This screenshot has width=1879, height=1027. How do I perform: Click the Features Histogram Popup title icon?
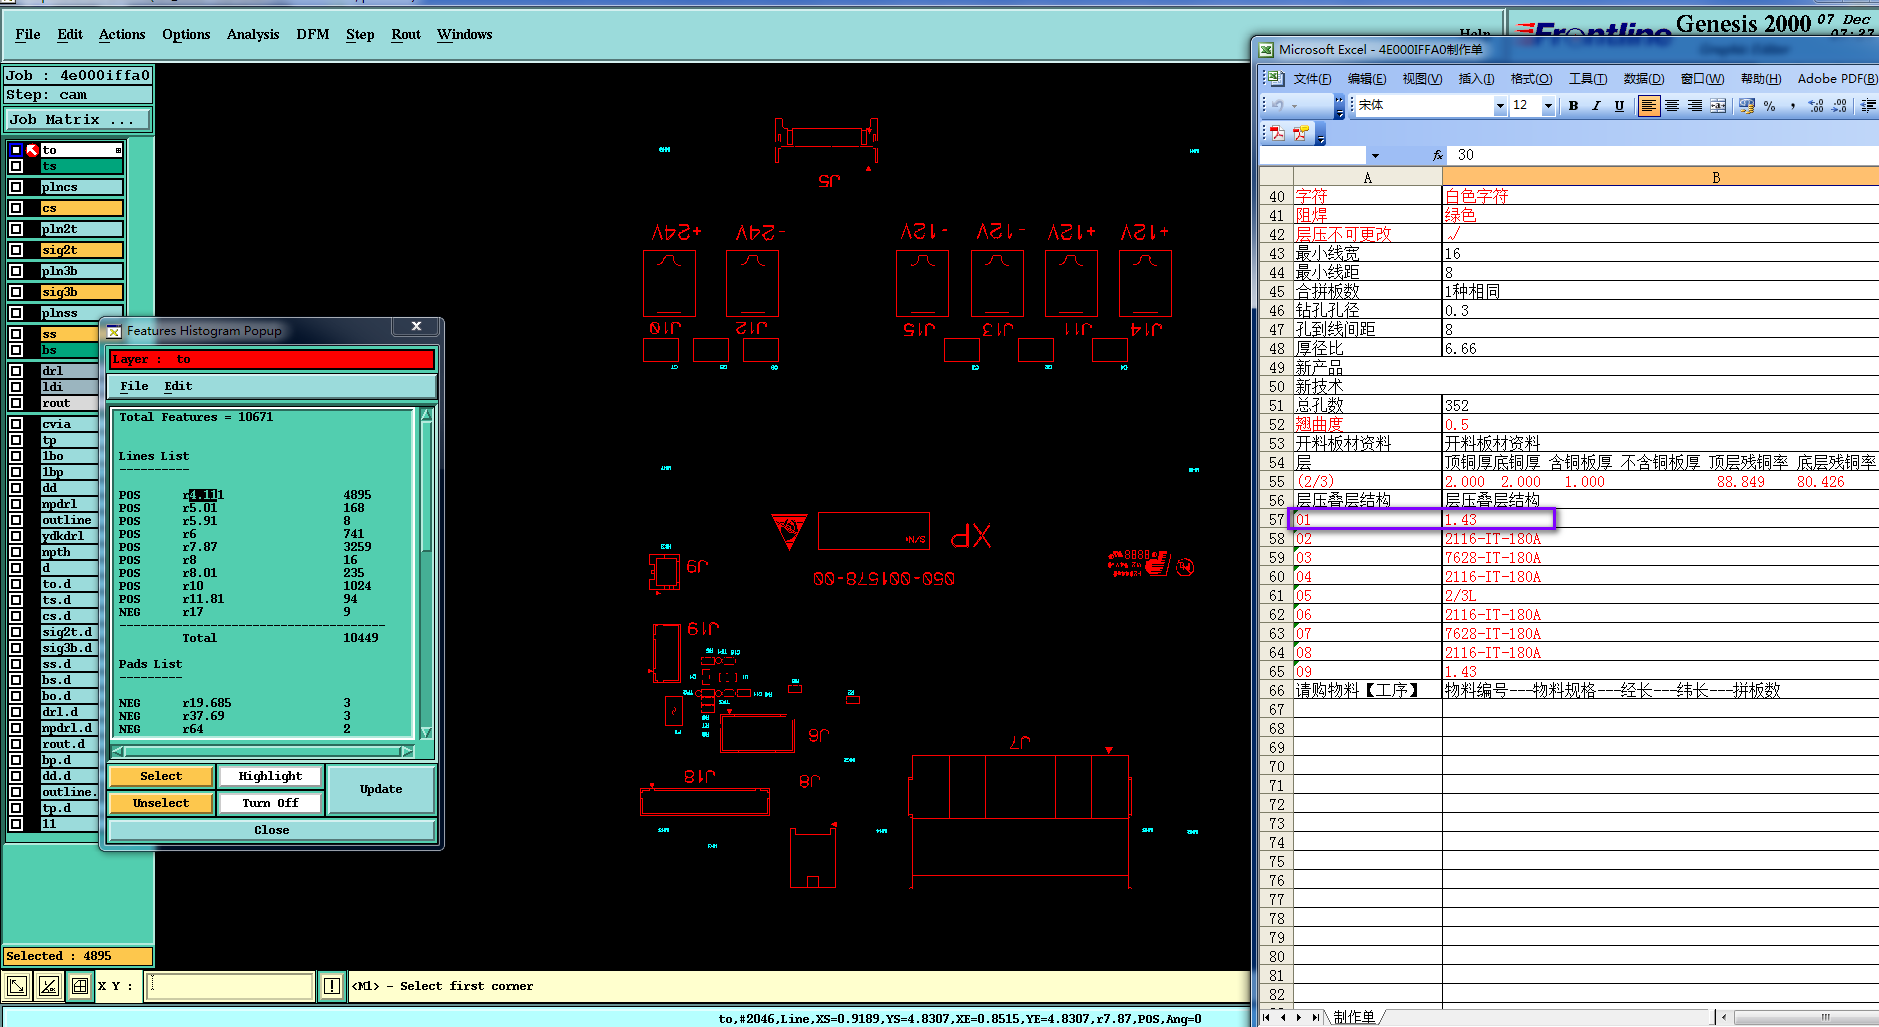tap(114, 331)
